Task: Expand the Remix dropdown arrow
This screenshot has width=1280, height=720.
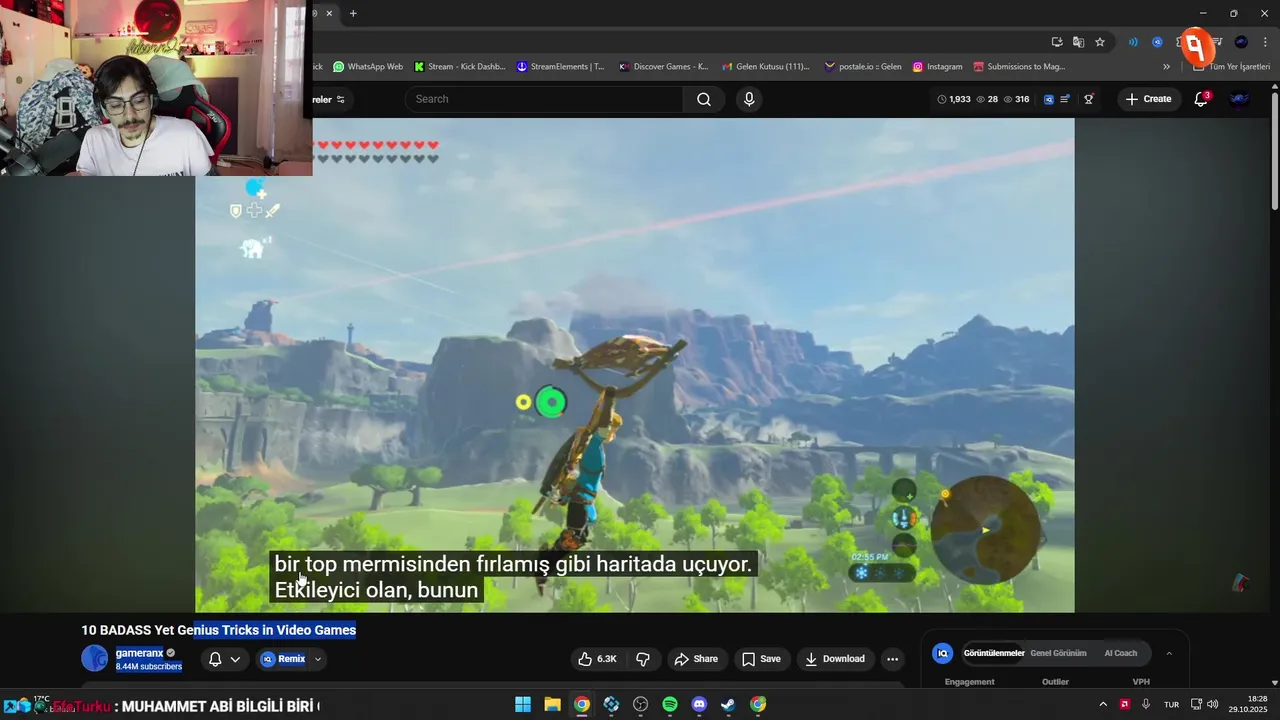Action: click(318, 659)
